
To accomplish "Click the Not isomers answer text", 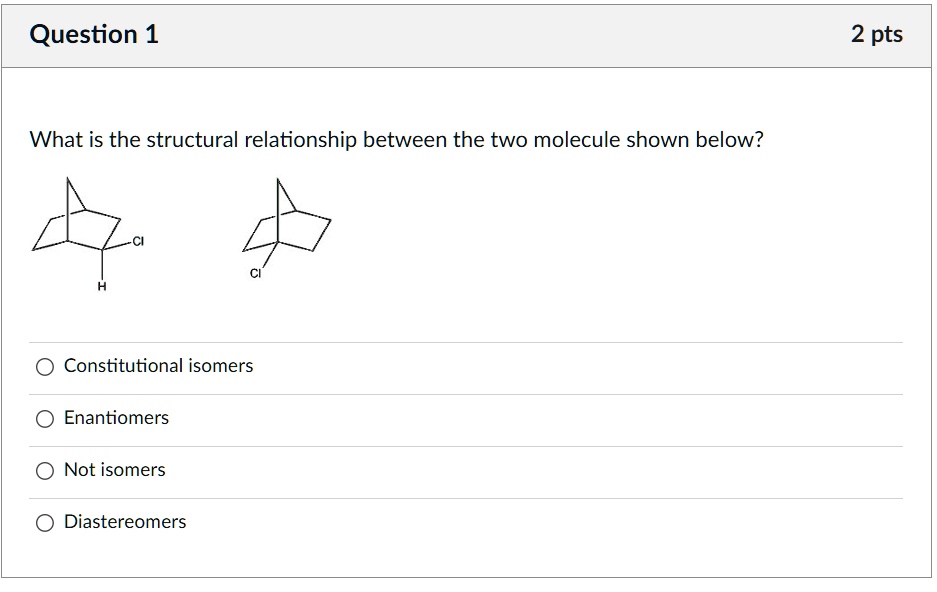I will point(114,470).
